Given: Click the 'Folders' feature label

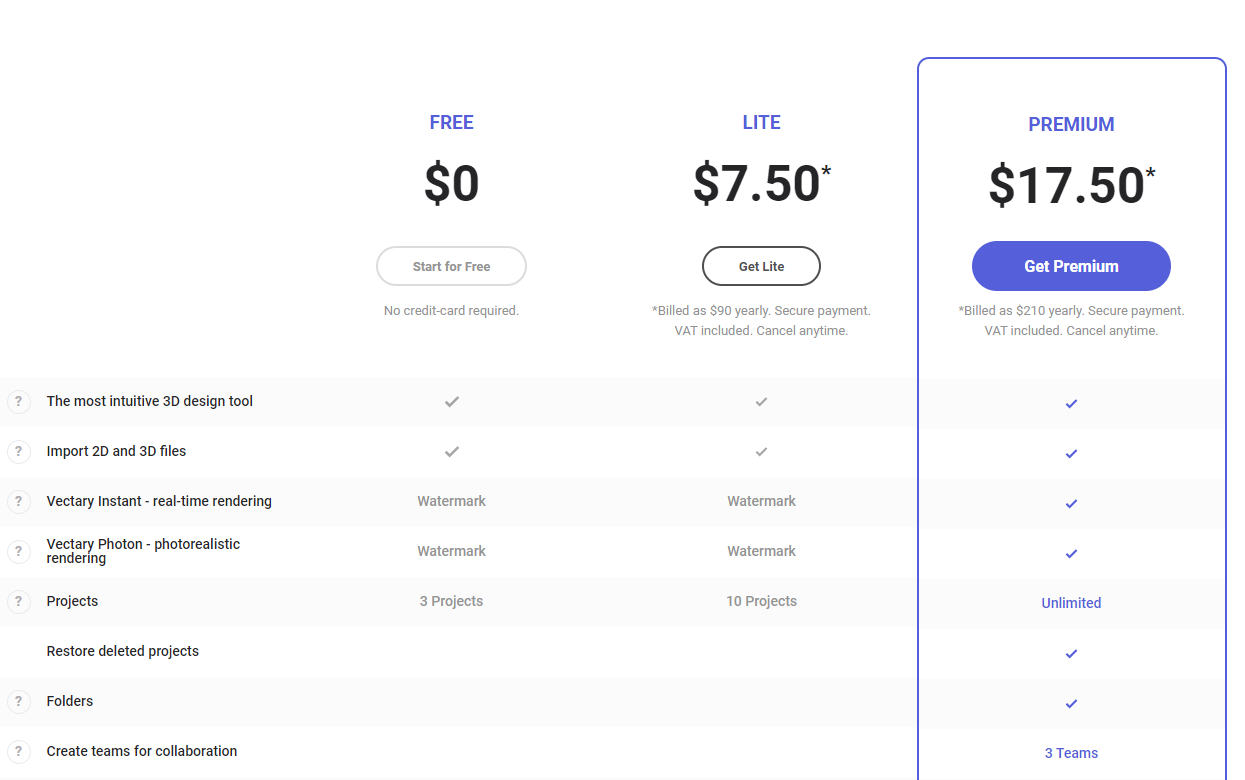Looking at the screenshot, I should (x=70, y=701).
